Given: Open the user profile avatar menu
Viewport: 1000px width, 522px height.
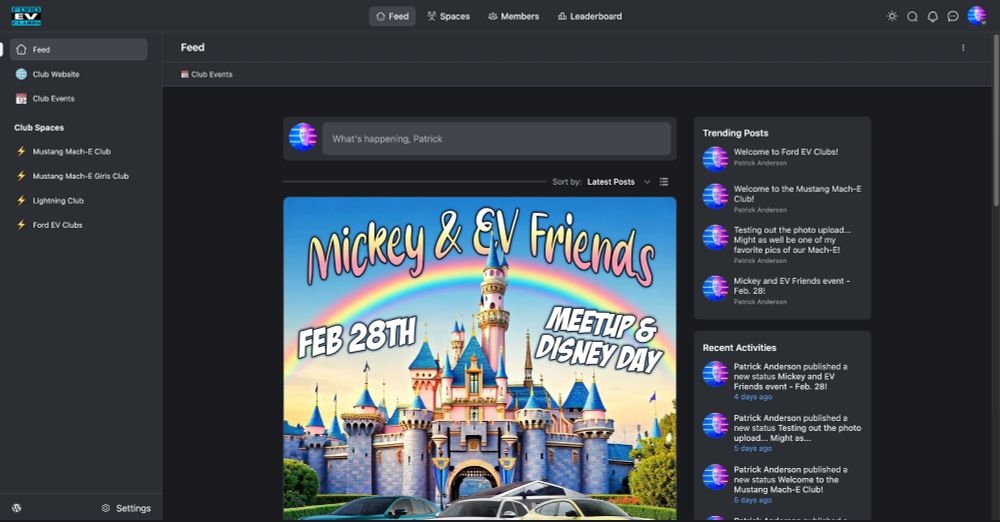Looking at the screenshot, I should pyautogui.click(x=976, y=15).
